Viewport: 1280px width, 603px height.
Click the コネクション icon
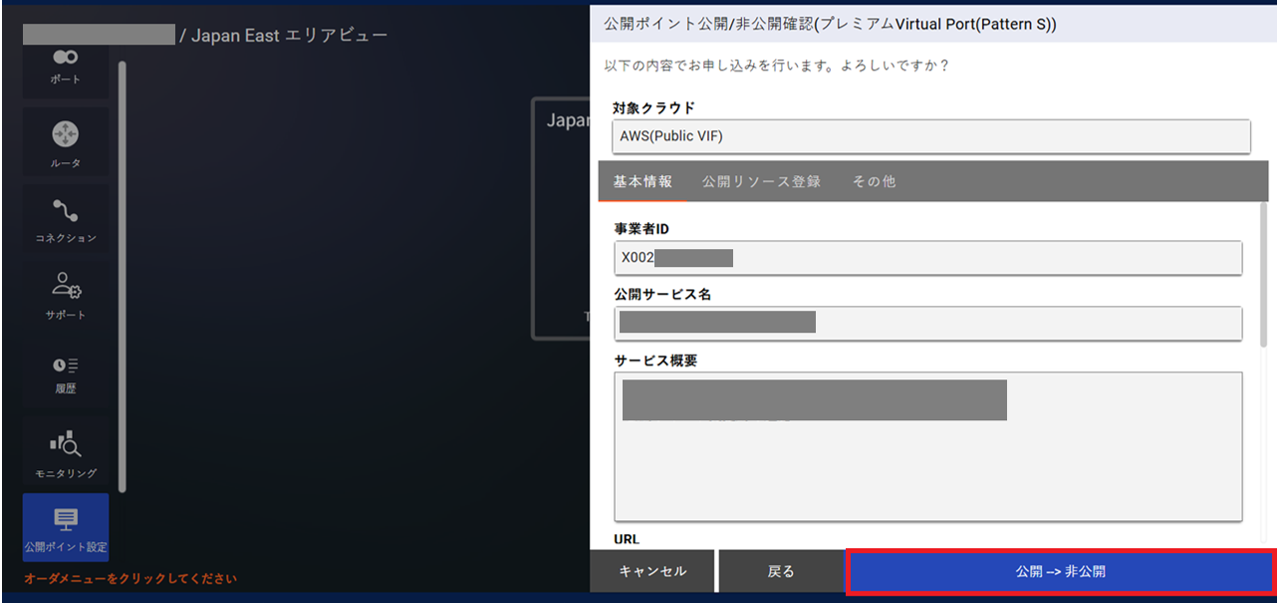[x=66, y=217]
